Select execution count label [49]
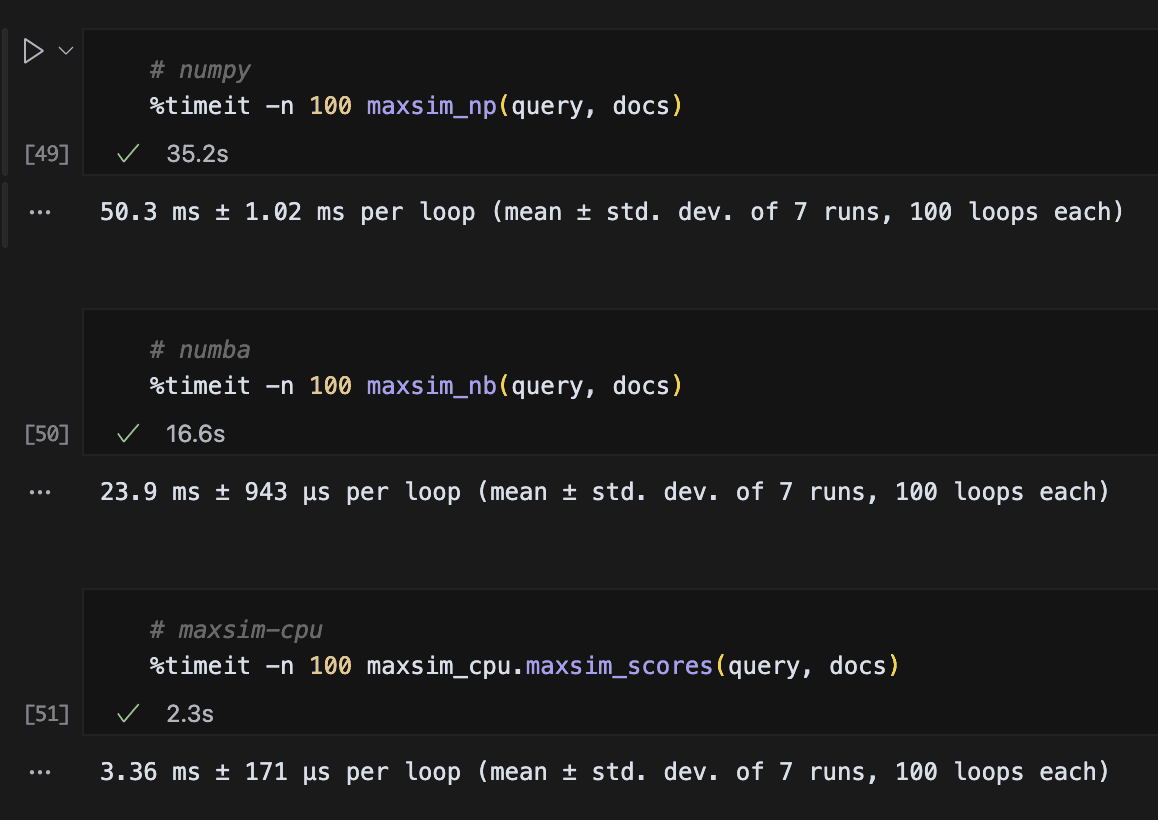 tap(47, 154)
